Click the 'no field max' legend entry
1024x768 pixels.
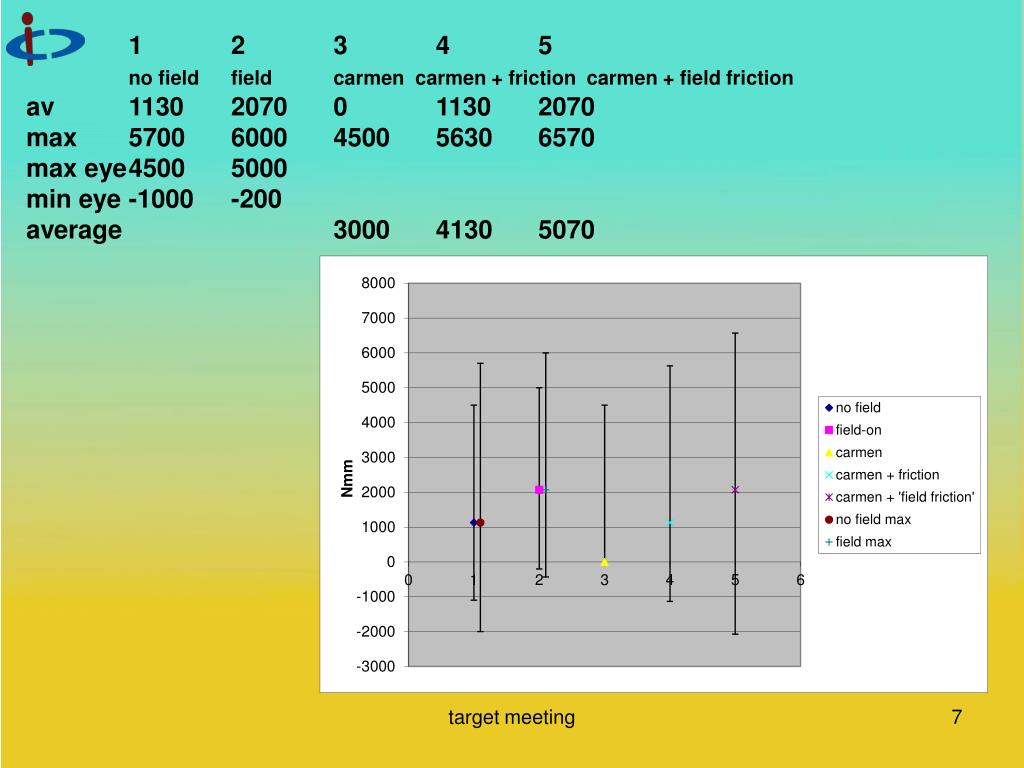point(867,519)
